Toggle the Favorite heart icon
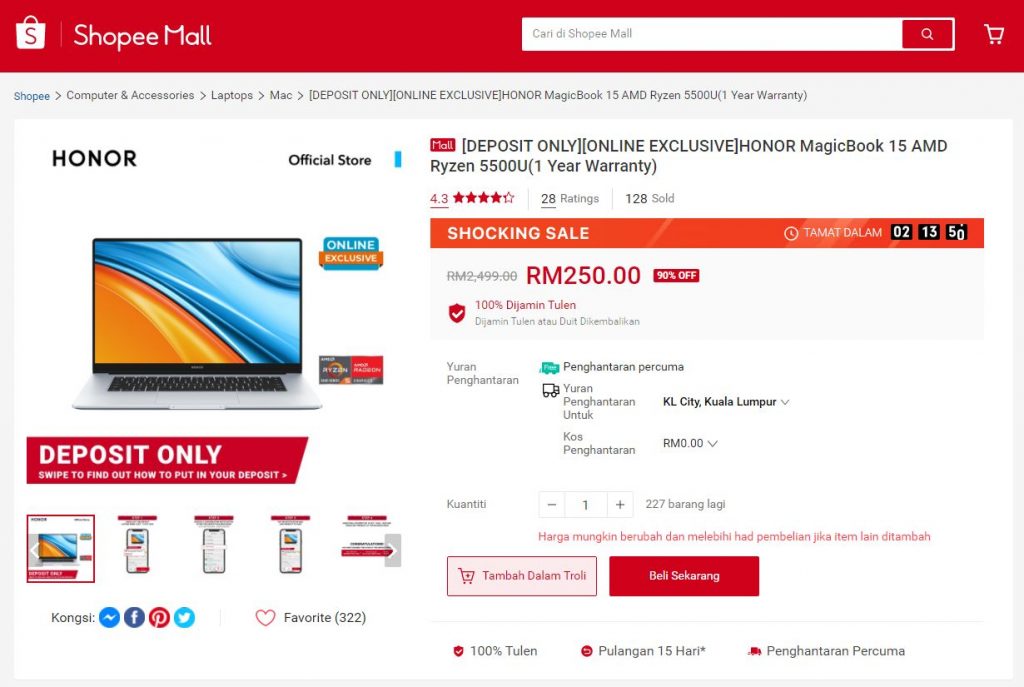 tap(265, 617)
